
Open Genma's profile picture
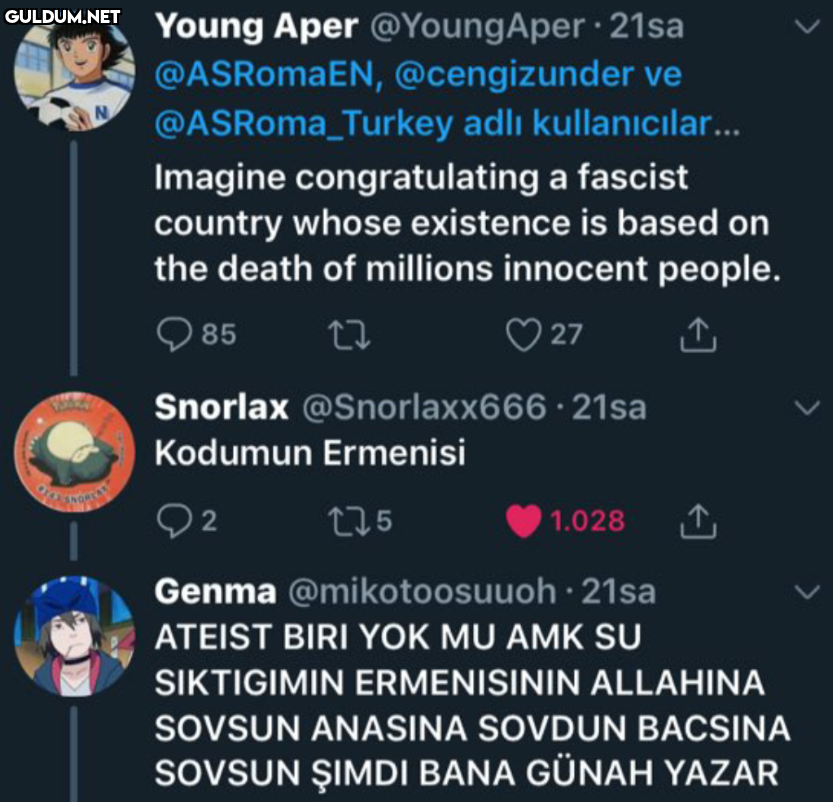tap(75, 636)
